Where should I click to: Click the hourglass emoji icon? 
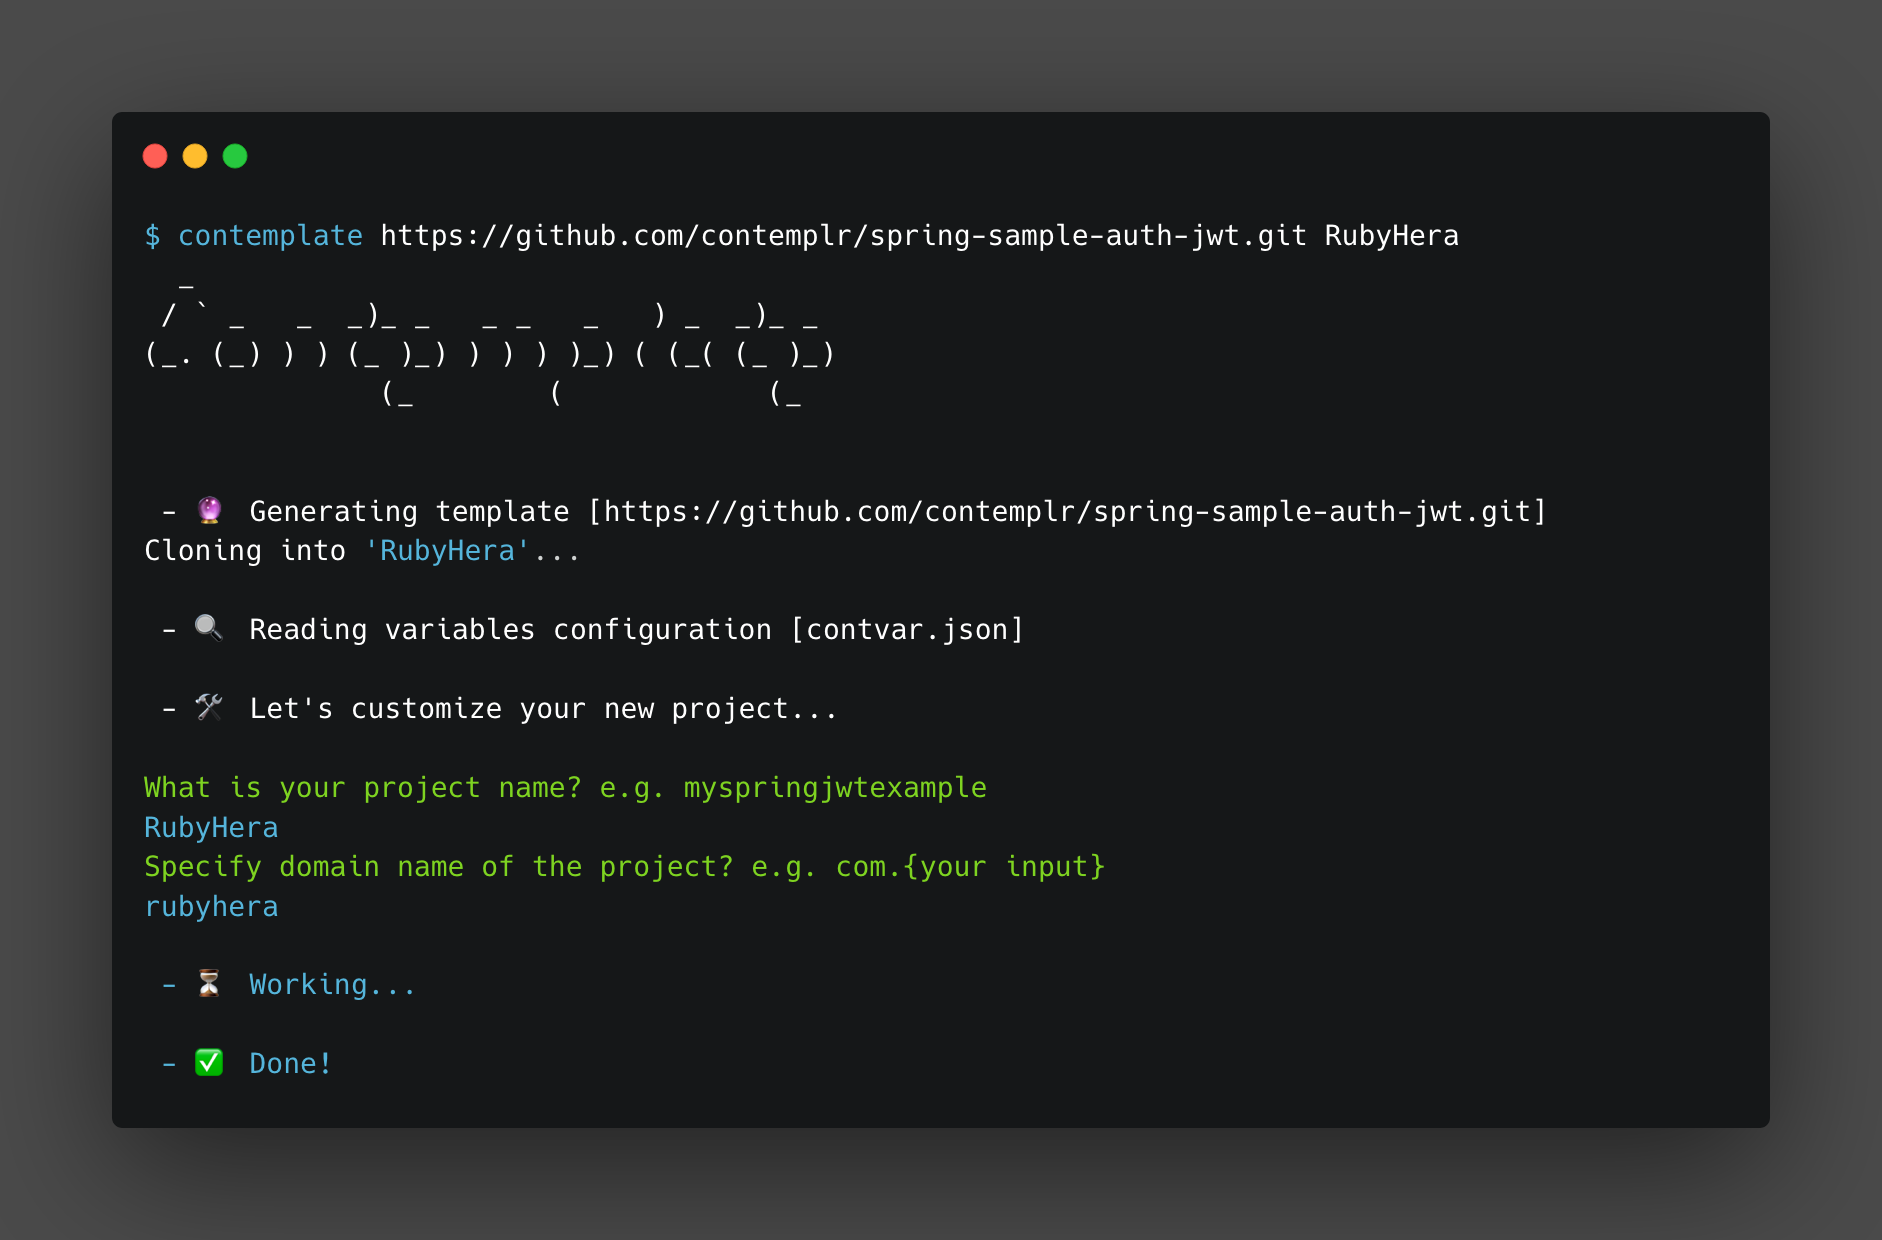click(x=209, y=983)
